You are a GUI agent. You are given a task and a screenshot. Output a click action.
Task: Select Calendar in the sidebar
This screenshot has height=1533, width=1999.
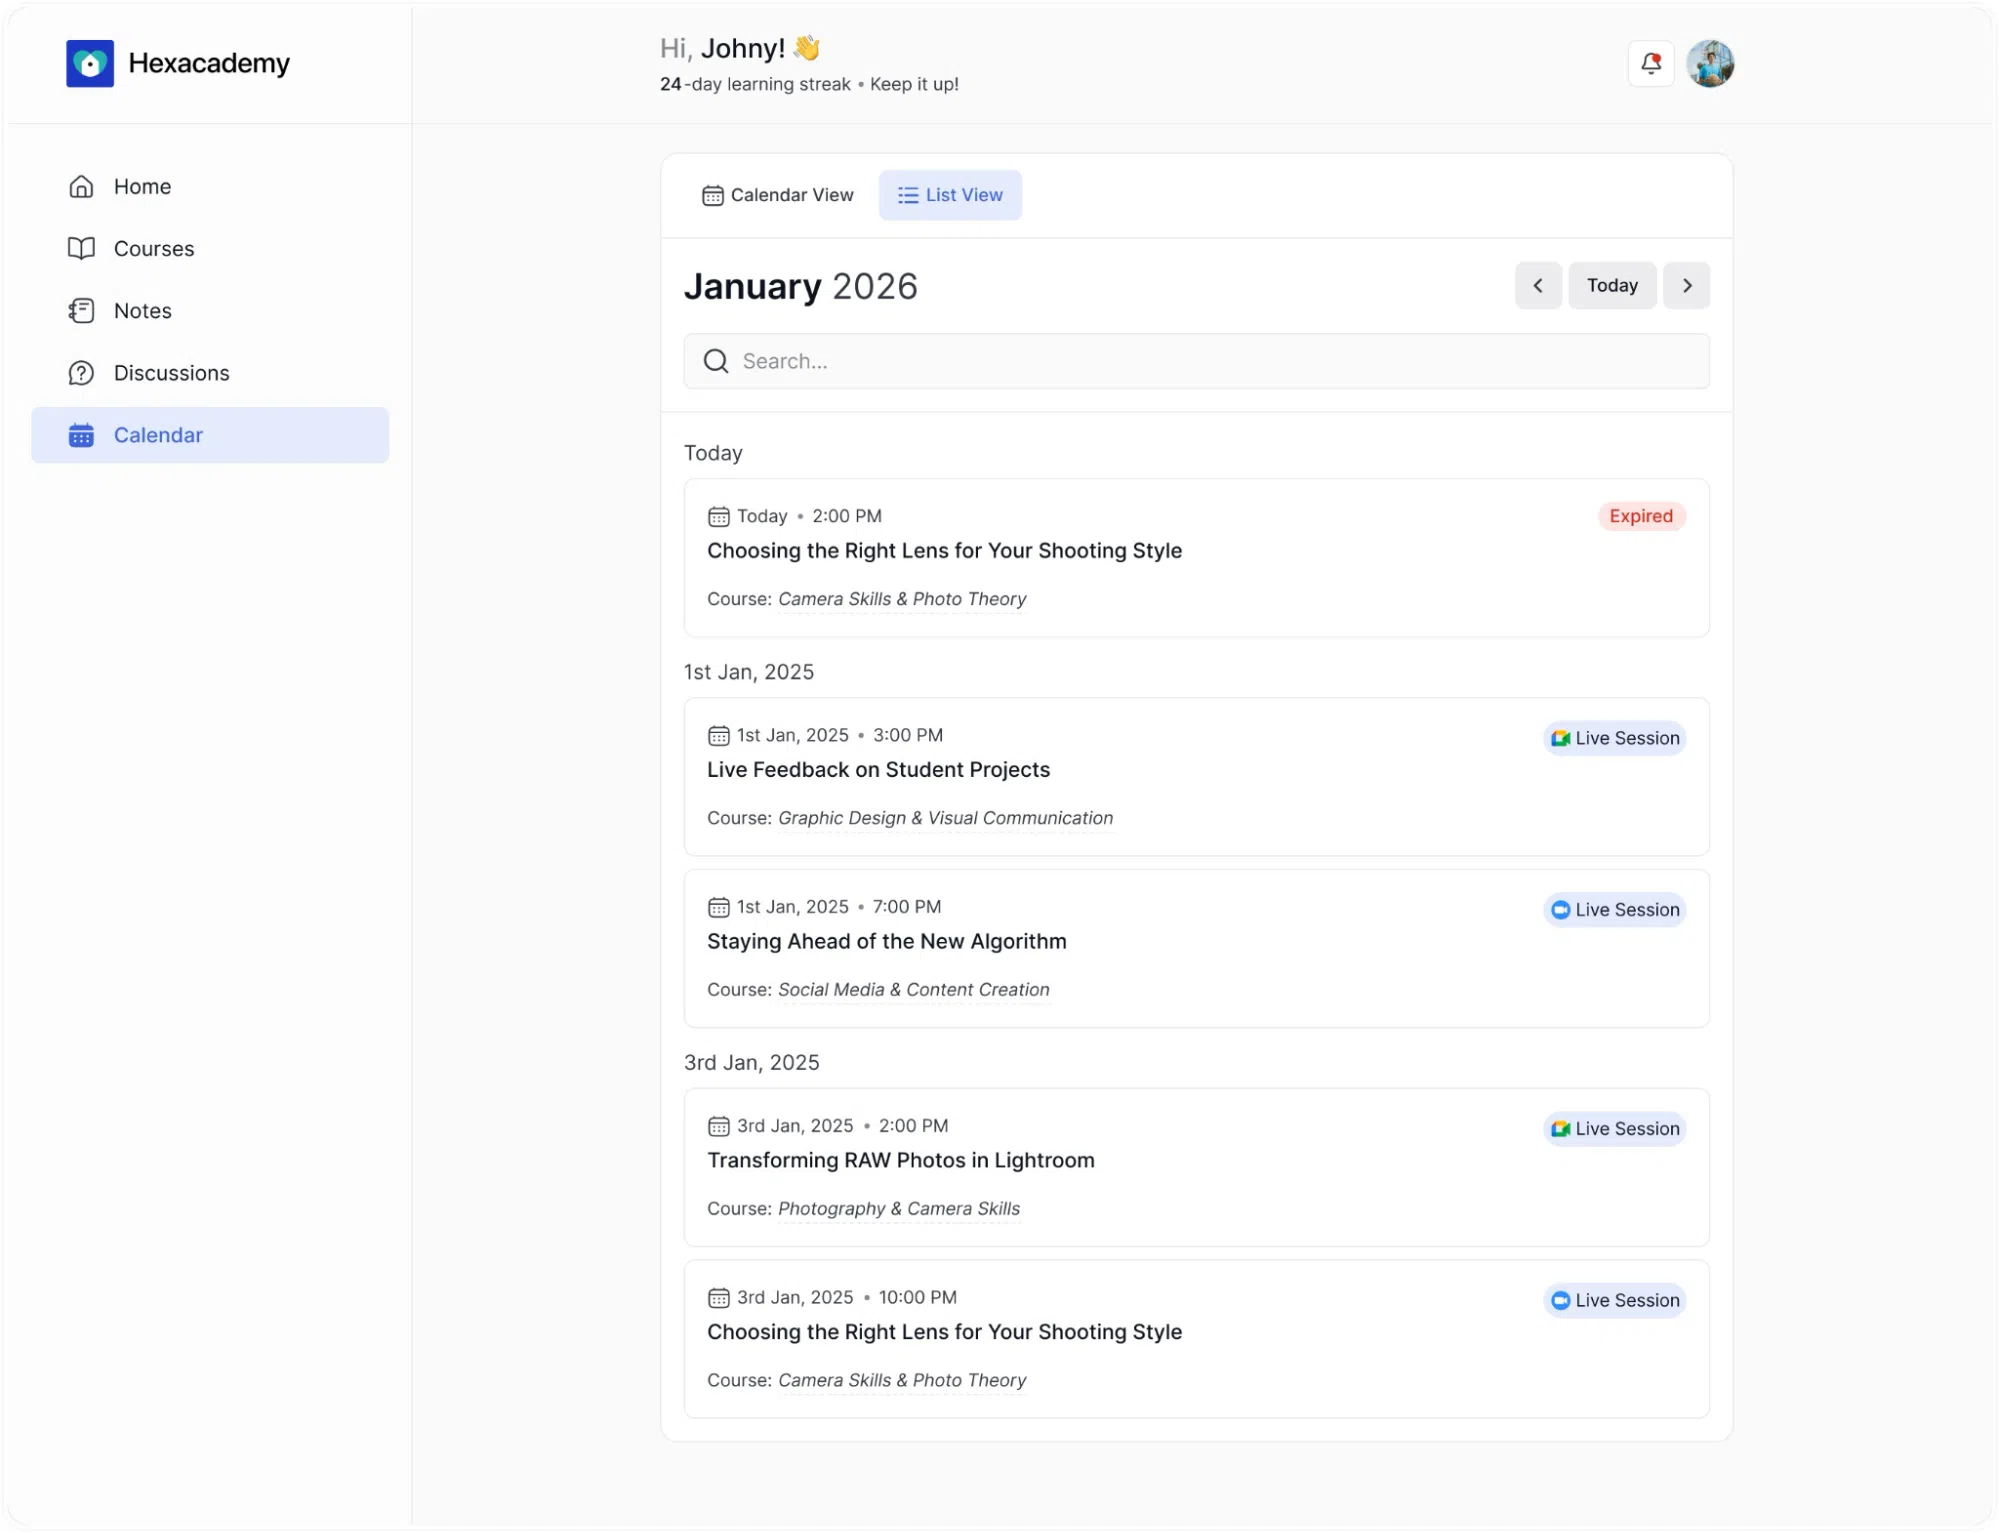(210, 435)
